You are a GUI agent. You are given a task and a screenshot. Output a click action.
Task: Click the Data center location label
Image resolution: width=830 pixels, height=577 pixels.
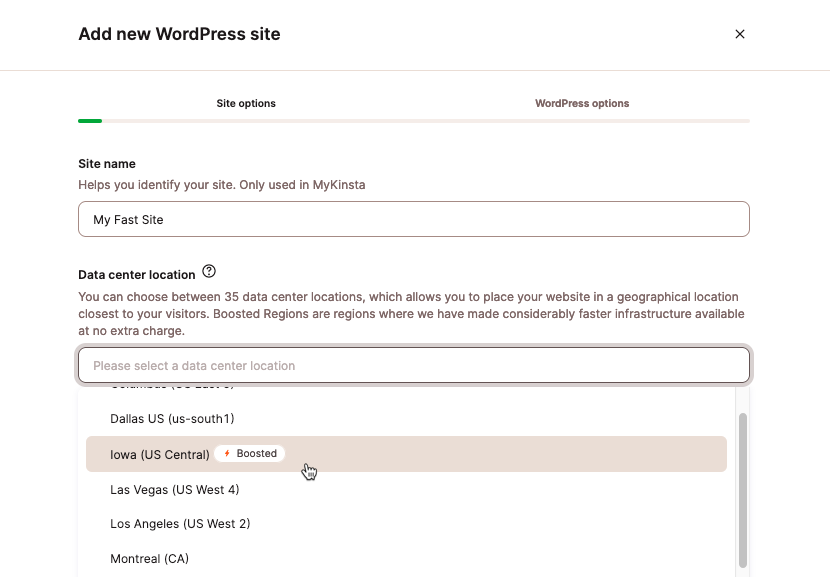136,274
